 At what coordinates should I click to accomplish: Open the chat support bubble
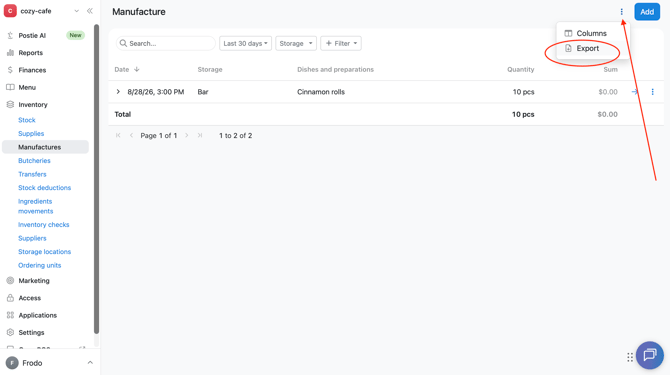coord(650,355)
